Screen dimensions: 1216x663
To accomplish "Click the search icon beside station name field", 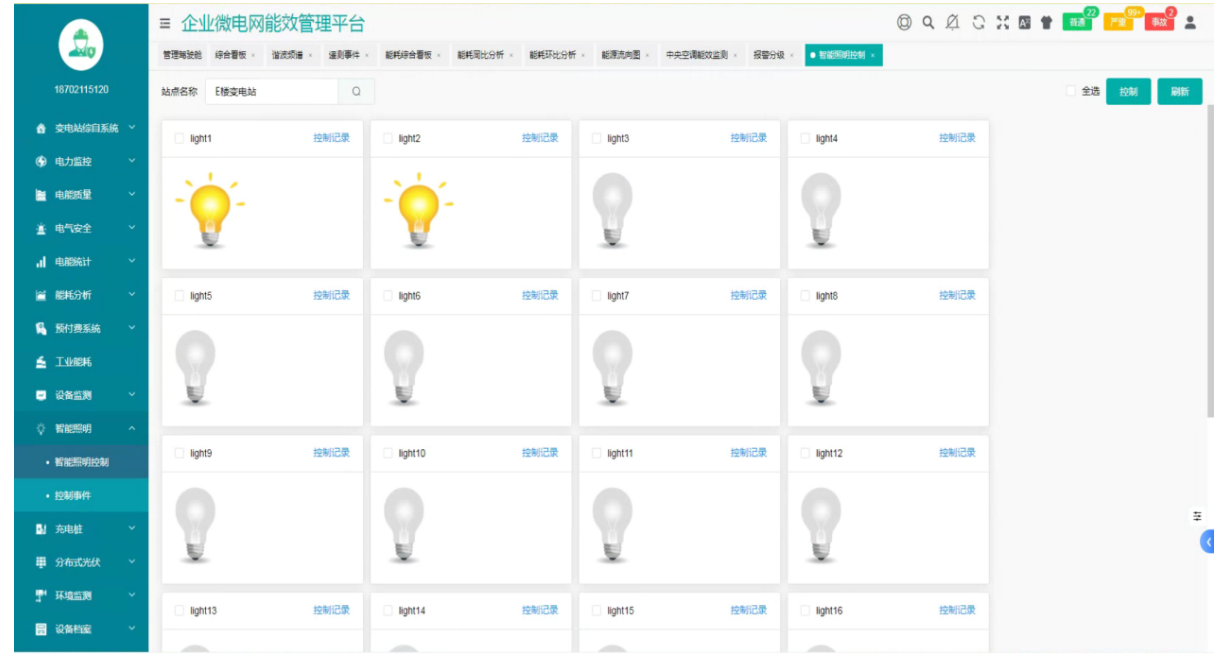I will 356,92.
